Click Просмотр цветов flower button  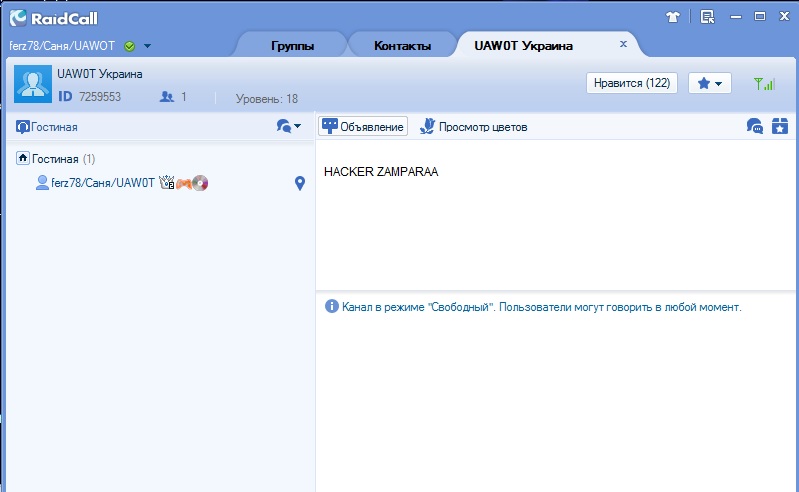pos(473,126)
